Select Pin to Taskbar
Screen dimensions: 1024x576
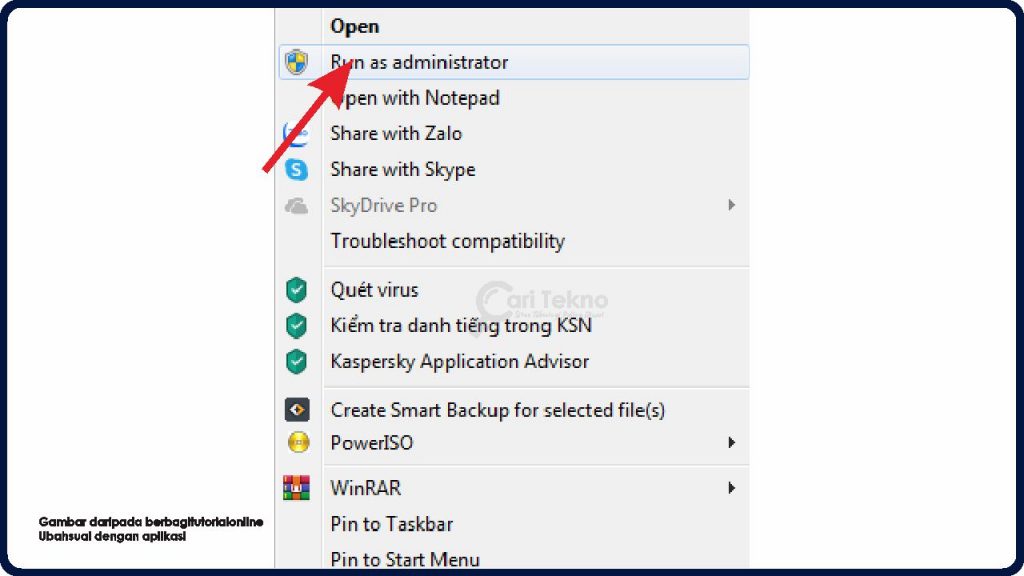pos(391,524)
